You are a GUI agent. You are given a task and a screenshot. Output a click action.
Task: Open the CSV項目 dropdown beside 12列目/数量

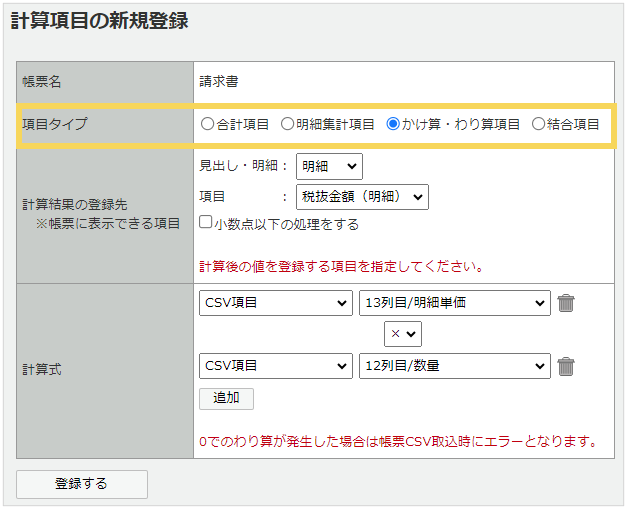point(276,366)
